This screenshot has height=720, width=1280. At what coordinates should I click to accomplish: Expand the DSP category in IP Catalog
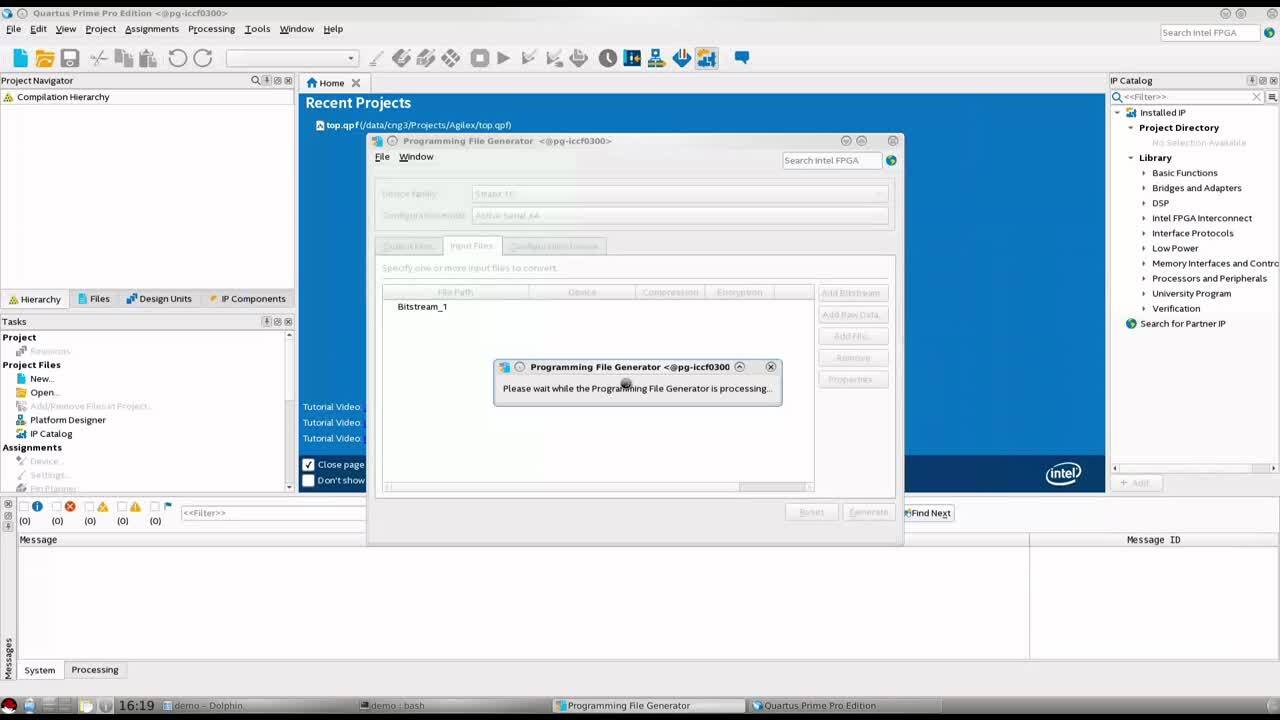coord(1144,203)
